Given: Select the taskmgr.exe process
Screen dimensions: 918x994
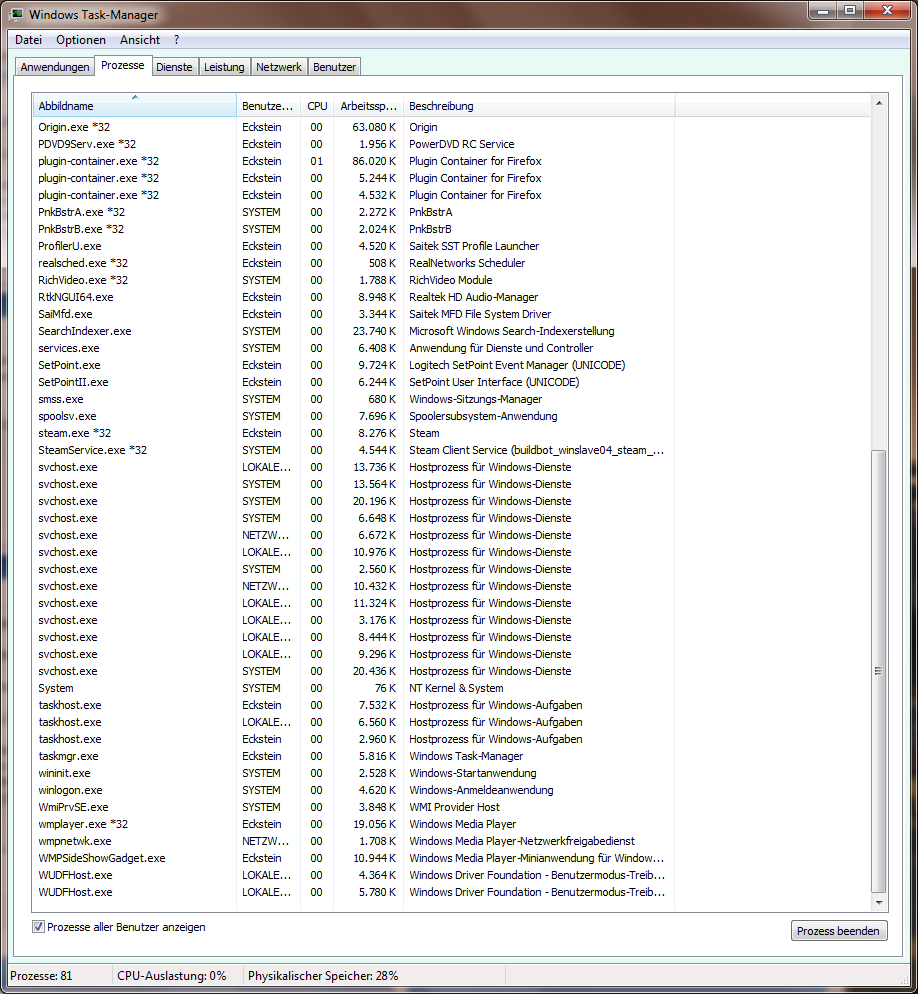Looking at the screenshot, I should (x=353, y=756).
